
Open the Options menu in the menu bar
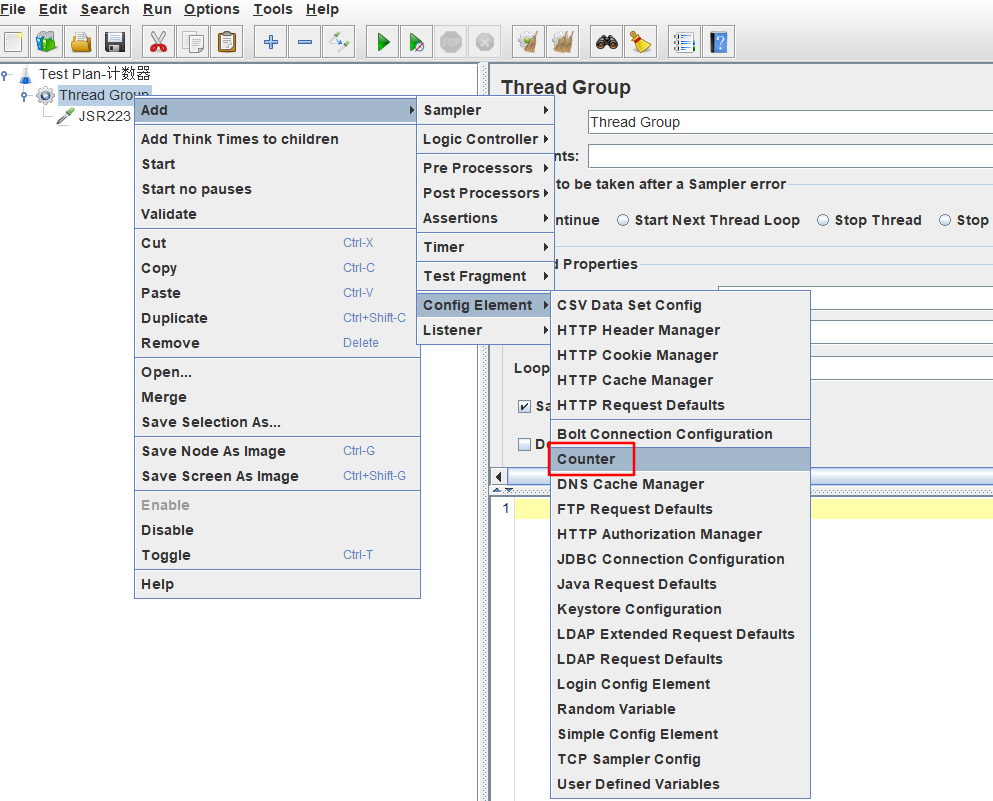tap(212, 9)
